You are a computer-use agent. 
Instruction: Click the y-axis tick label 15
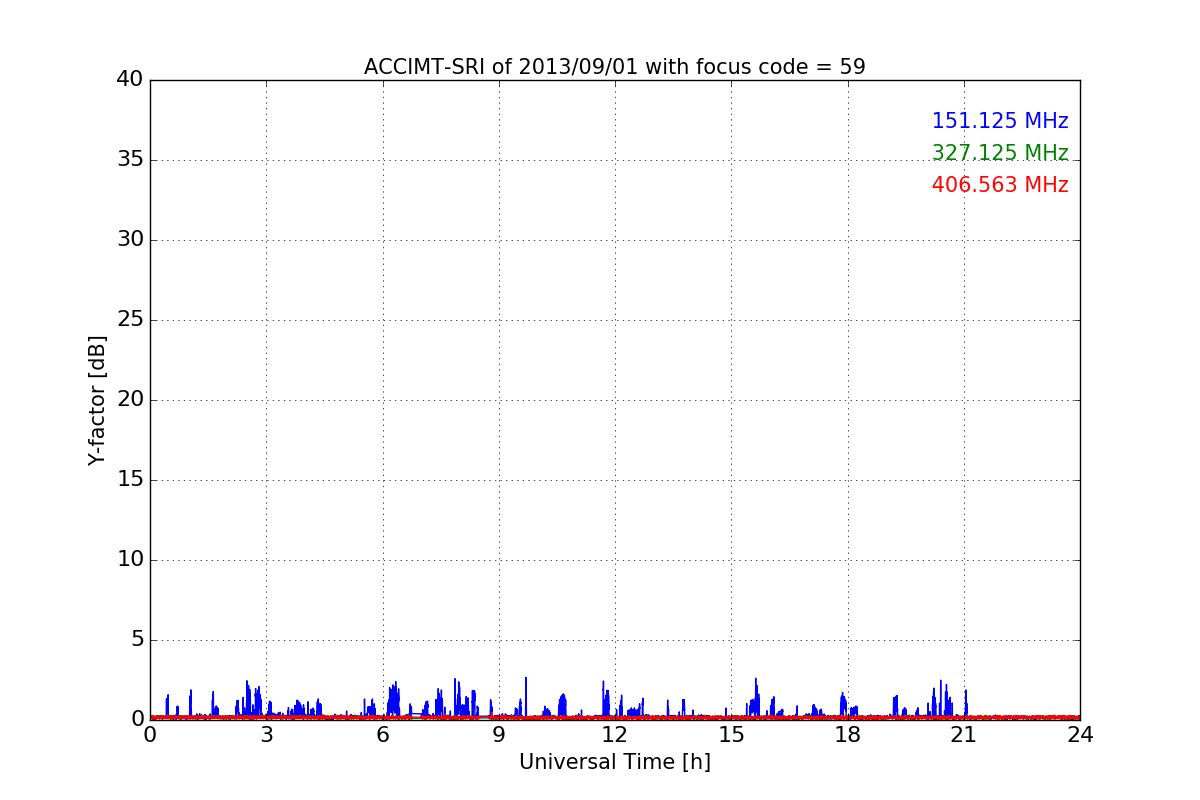[x=130, y=479]
